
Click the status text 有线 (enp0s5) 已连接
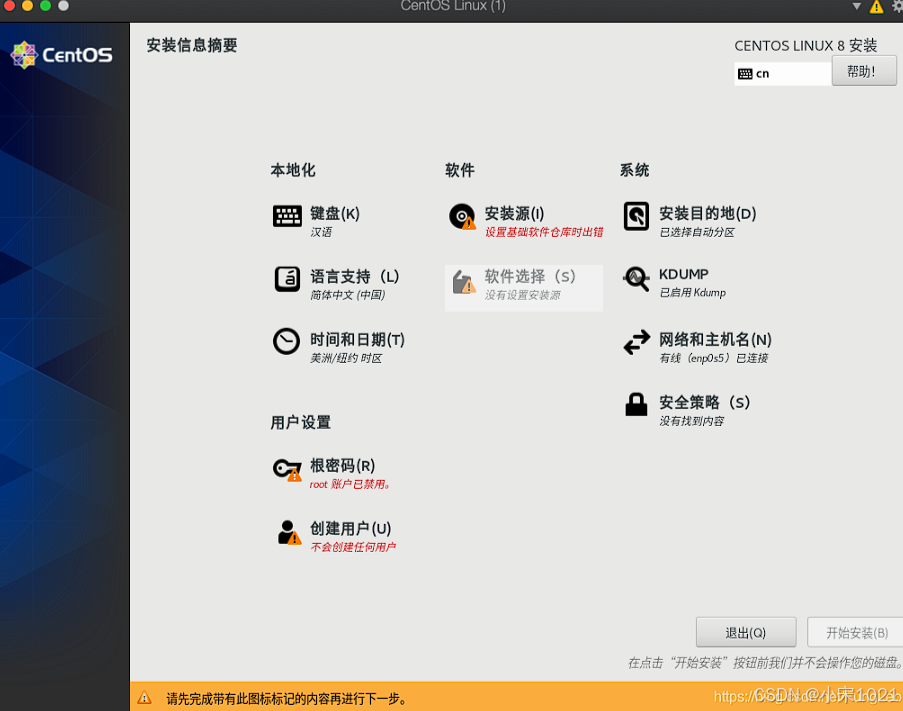point(714,358)
